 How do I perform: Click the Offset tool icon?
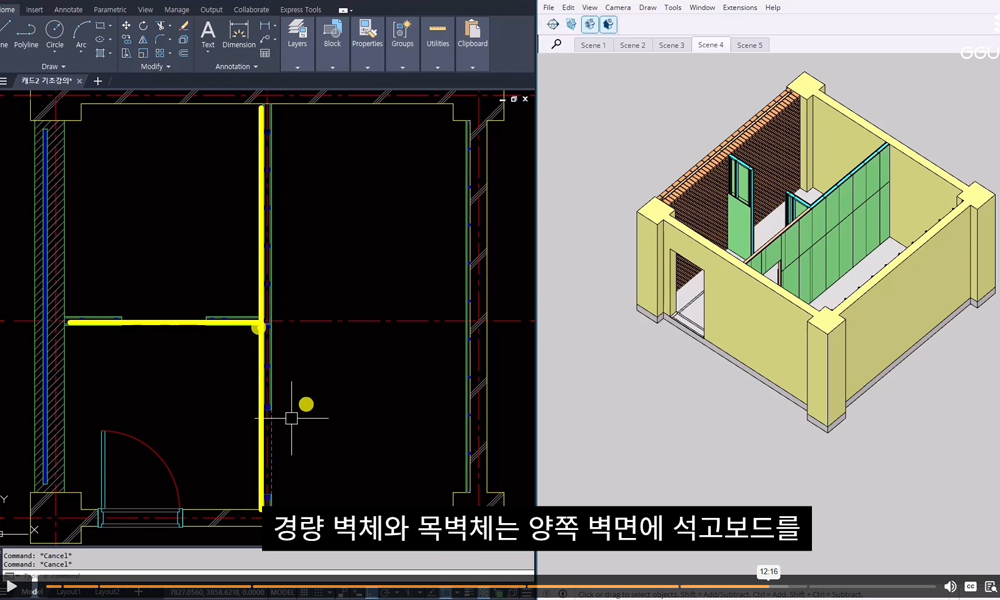click(x=184, y=54)
